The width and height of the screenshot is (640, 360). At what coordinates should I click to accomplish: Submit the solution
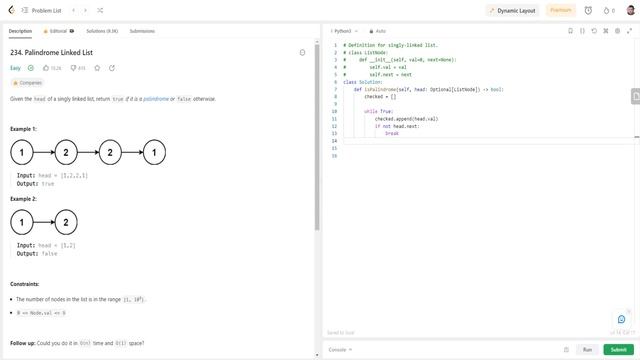[x=618, y=350]
